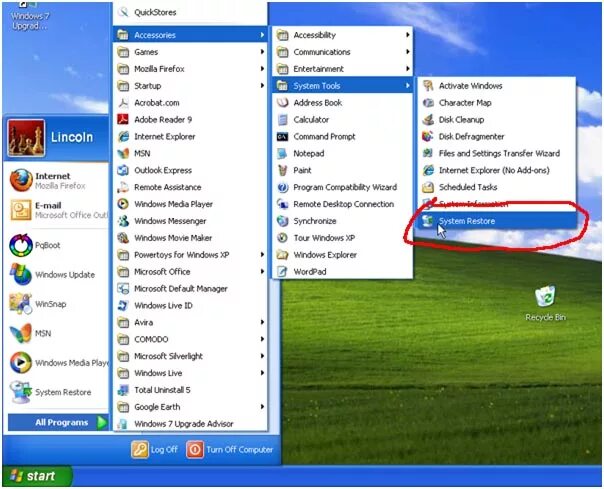The height and width of the screenshot is (489, 604).
Task: Open Acrobat.com entry
Action: click(191, 103)
